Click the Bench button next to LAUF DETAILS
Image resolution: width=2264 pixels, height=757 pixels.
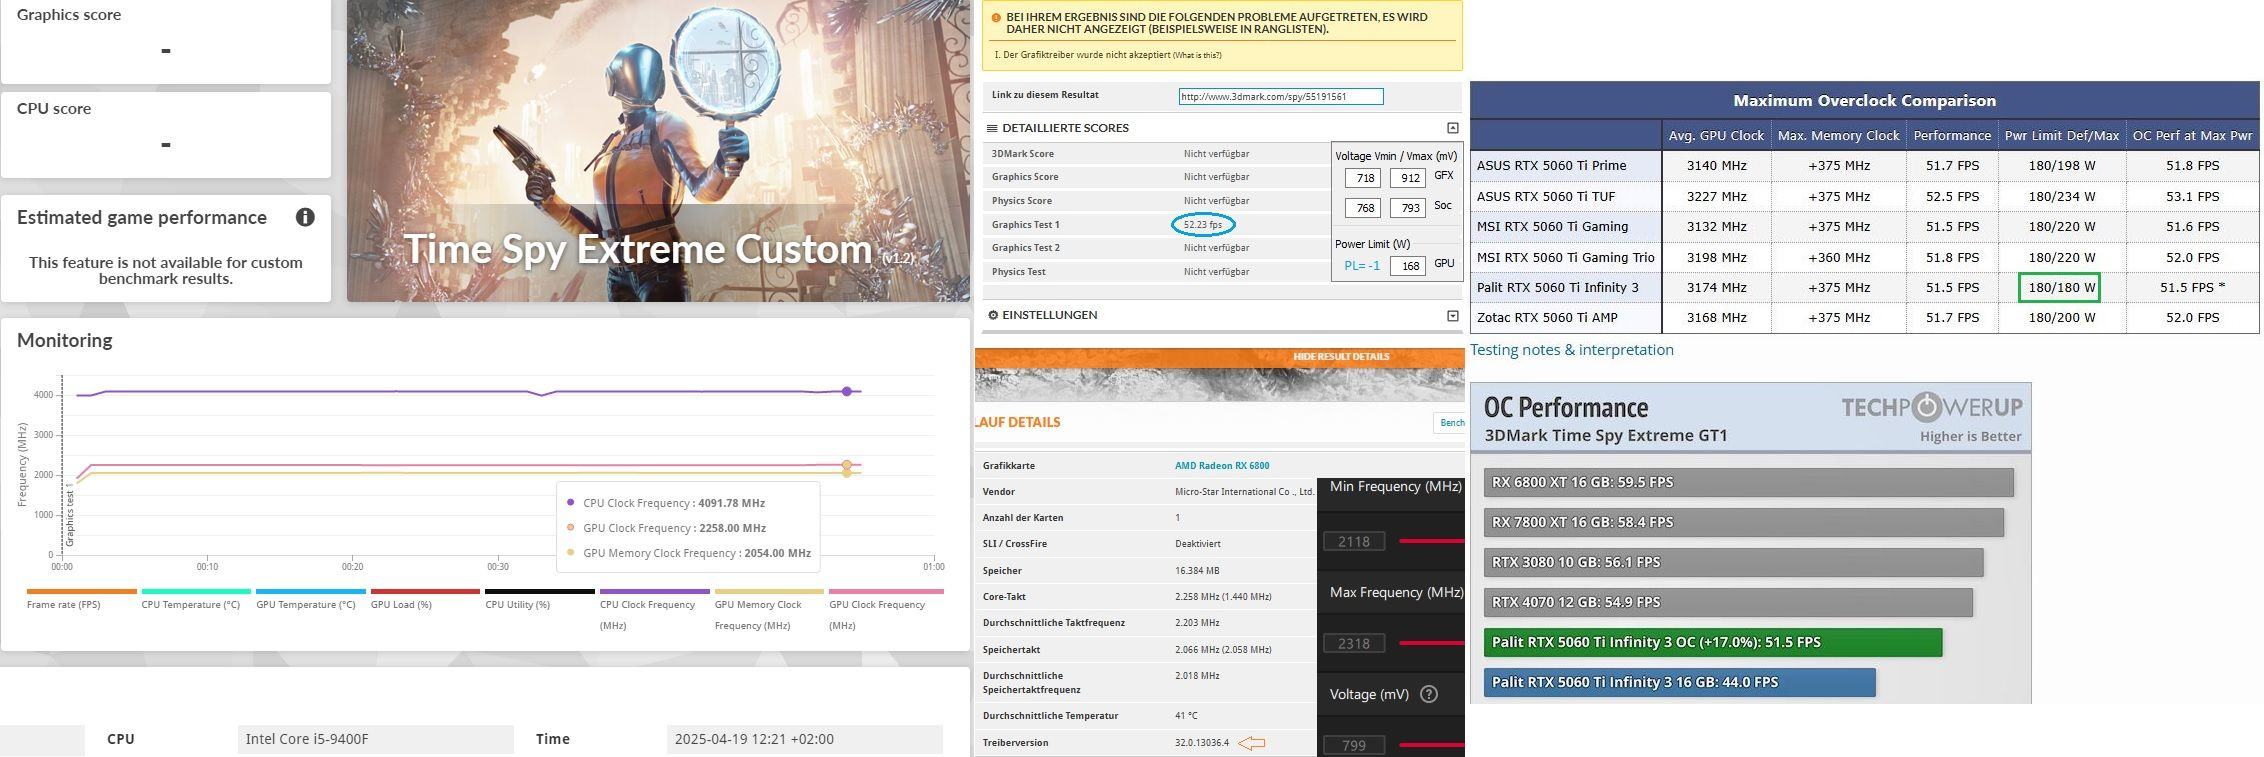1450,423
